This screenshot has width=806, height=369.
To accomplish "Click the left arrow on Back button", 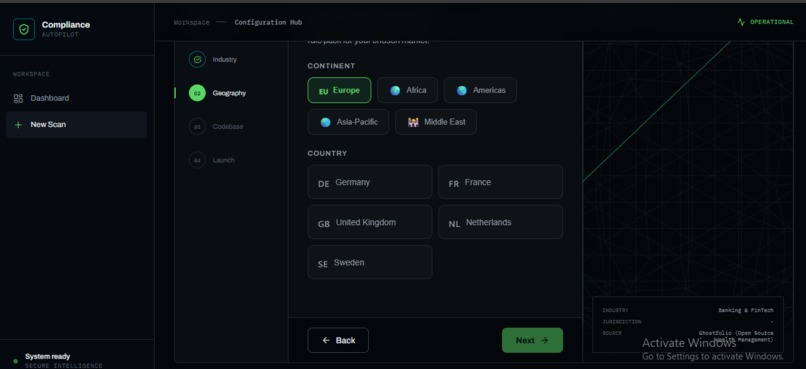I will click(x=326, y=340).
